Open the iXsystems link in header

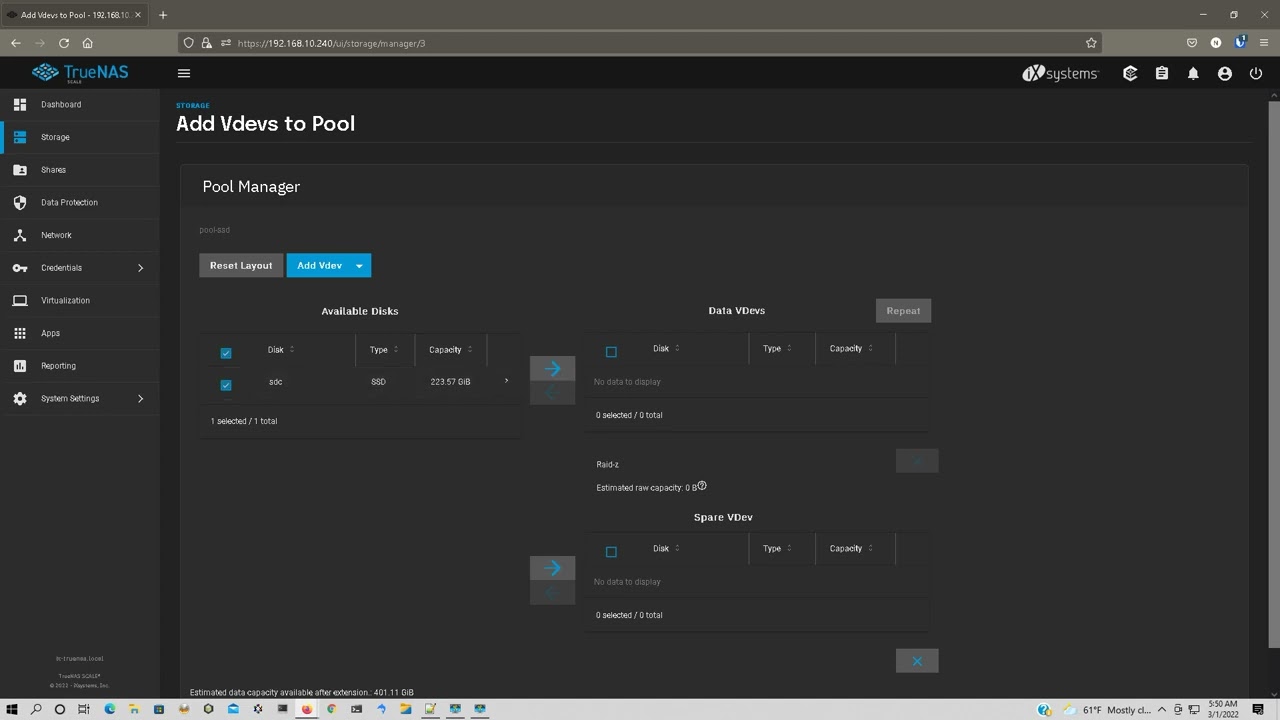click(x=1060, y=73)
